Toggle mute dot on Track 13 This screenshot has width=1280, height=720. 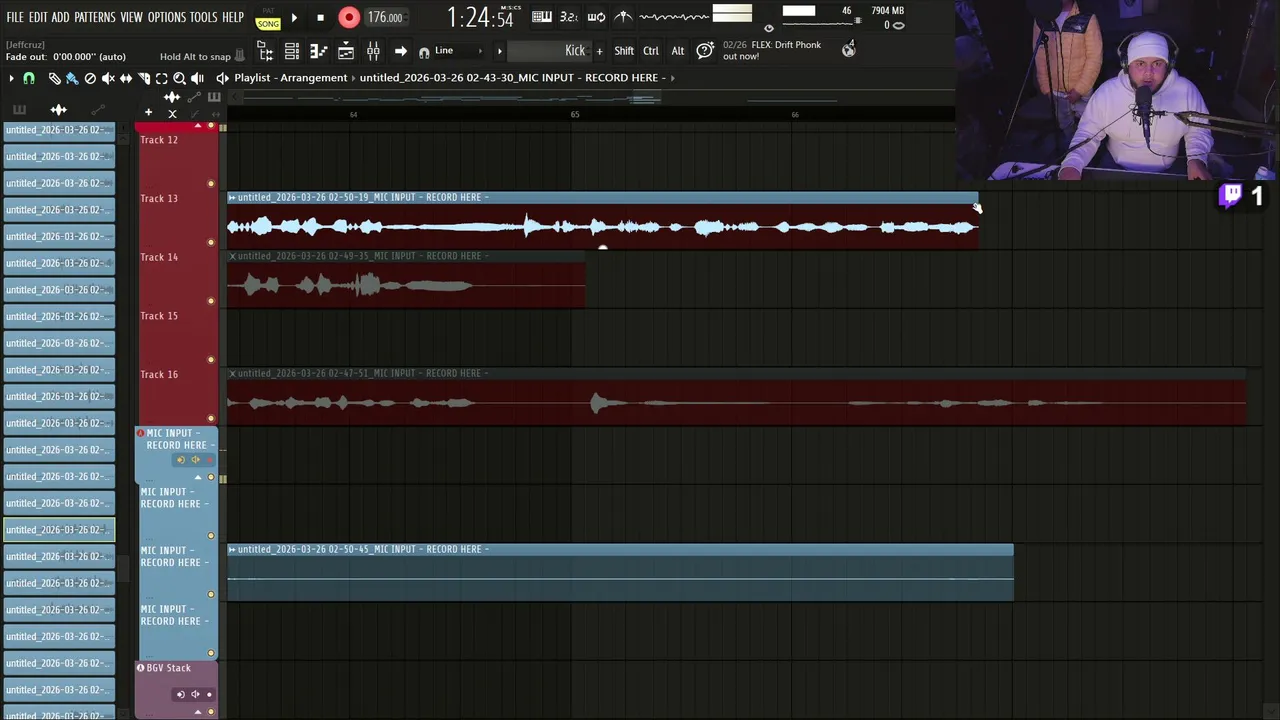coord(210,242)
